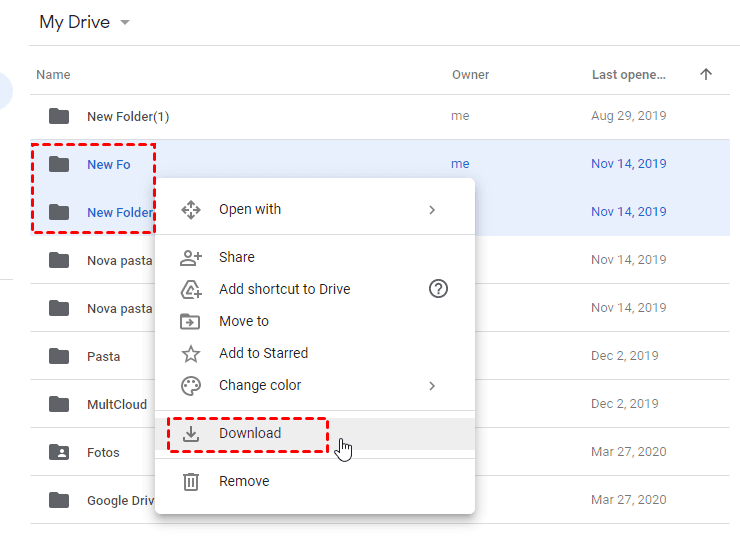Viewport: 740px width, 536px height.
Task: Expand the Change color submenu arrow
Action: click(x=432, y=386)
